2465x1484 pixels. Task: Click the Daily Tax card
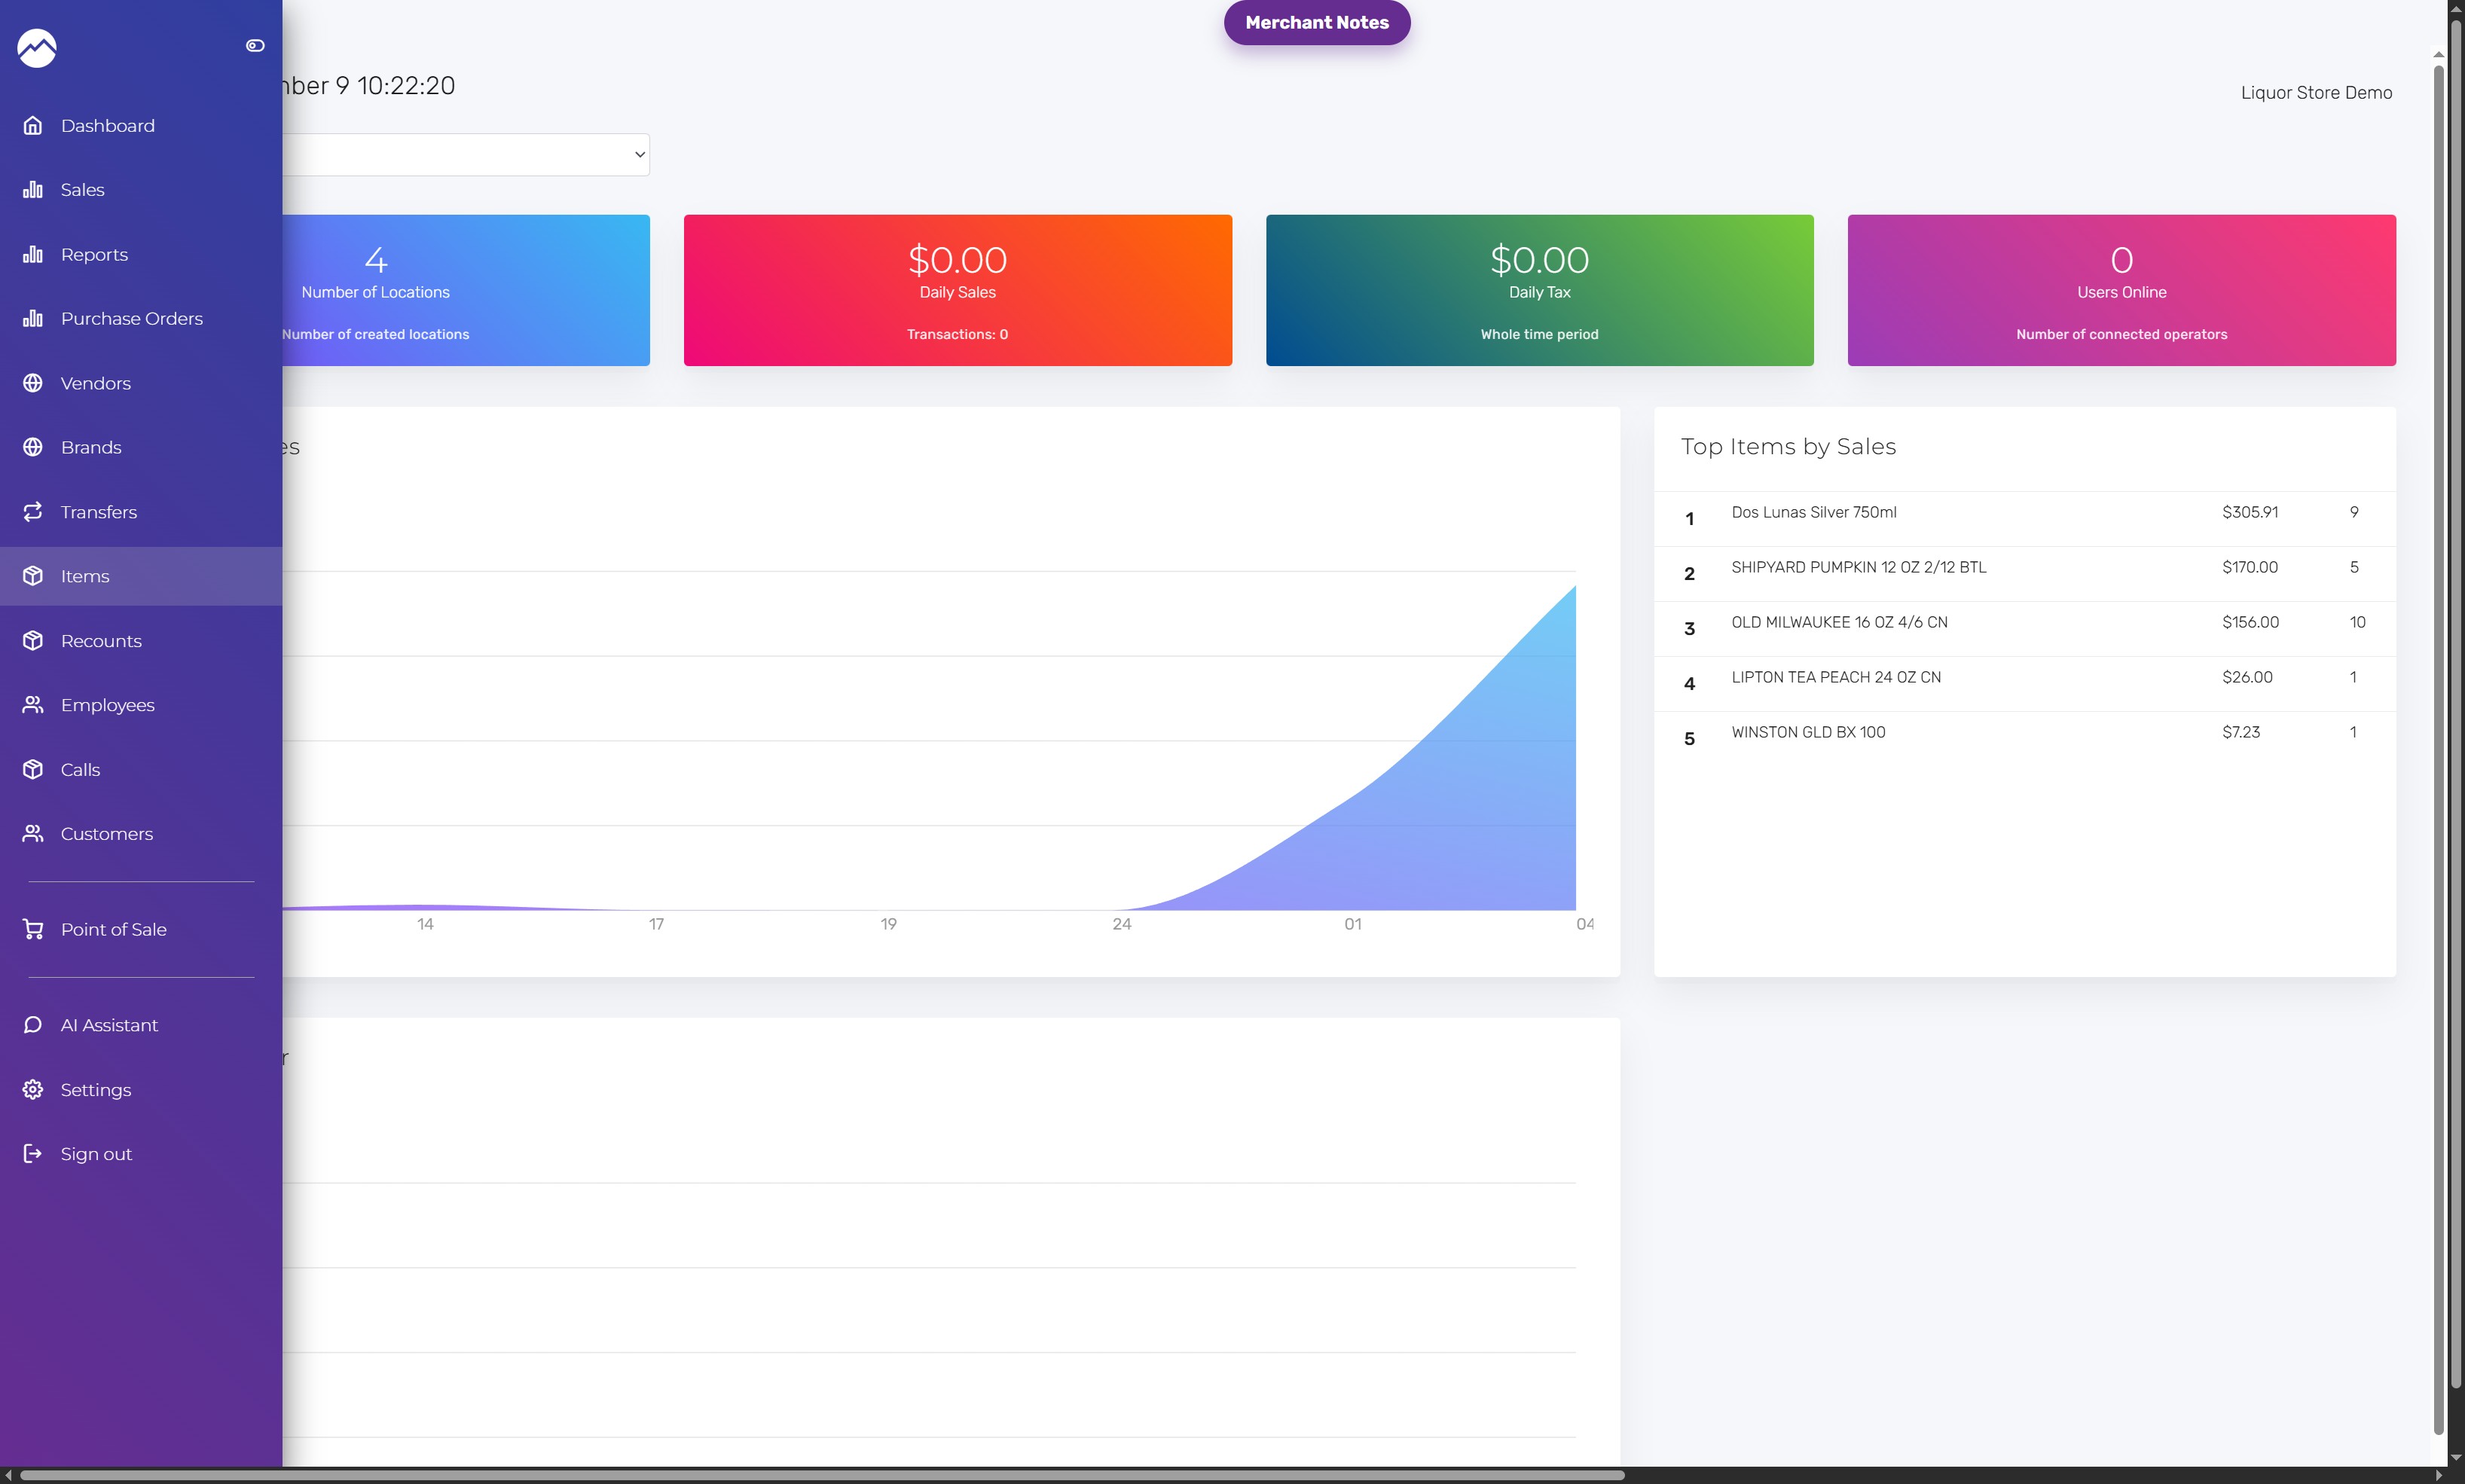coord(1539,290)
